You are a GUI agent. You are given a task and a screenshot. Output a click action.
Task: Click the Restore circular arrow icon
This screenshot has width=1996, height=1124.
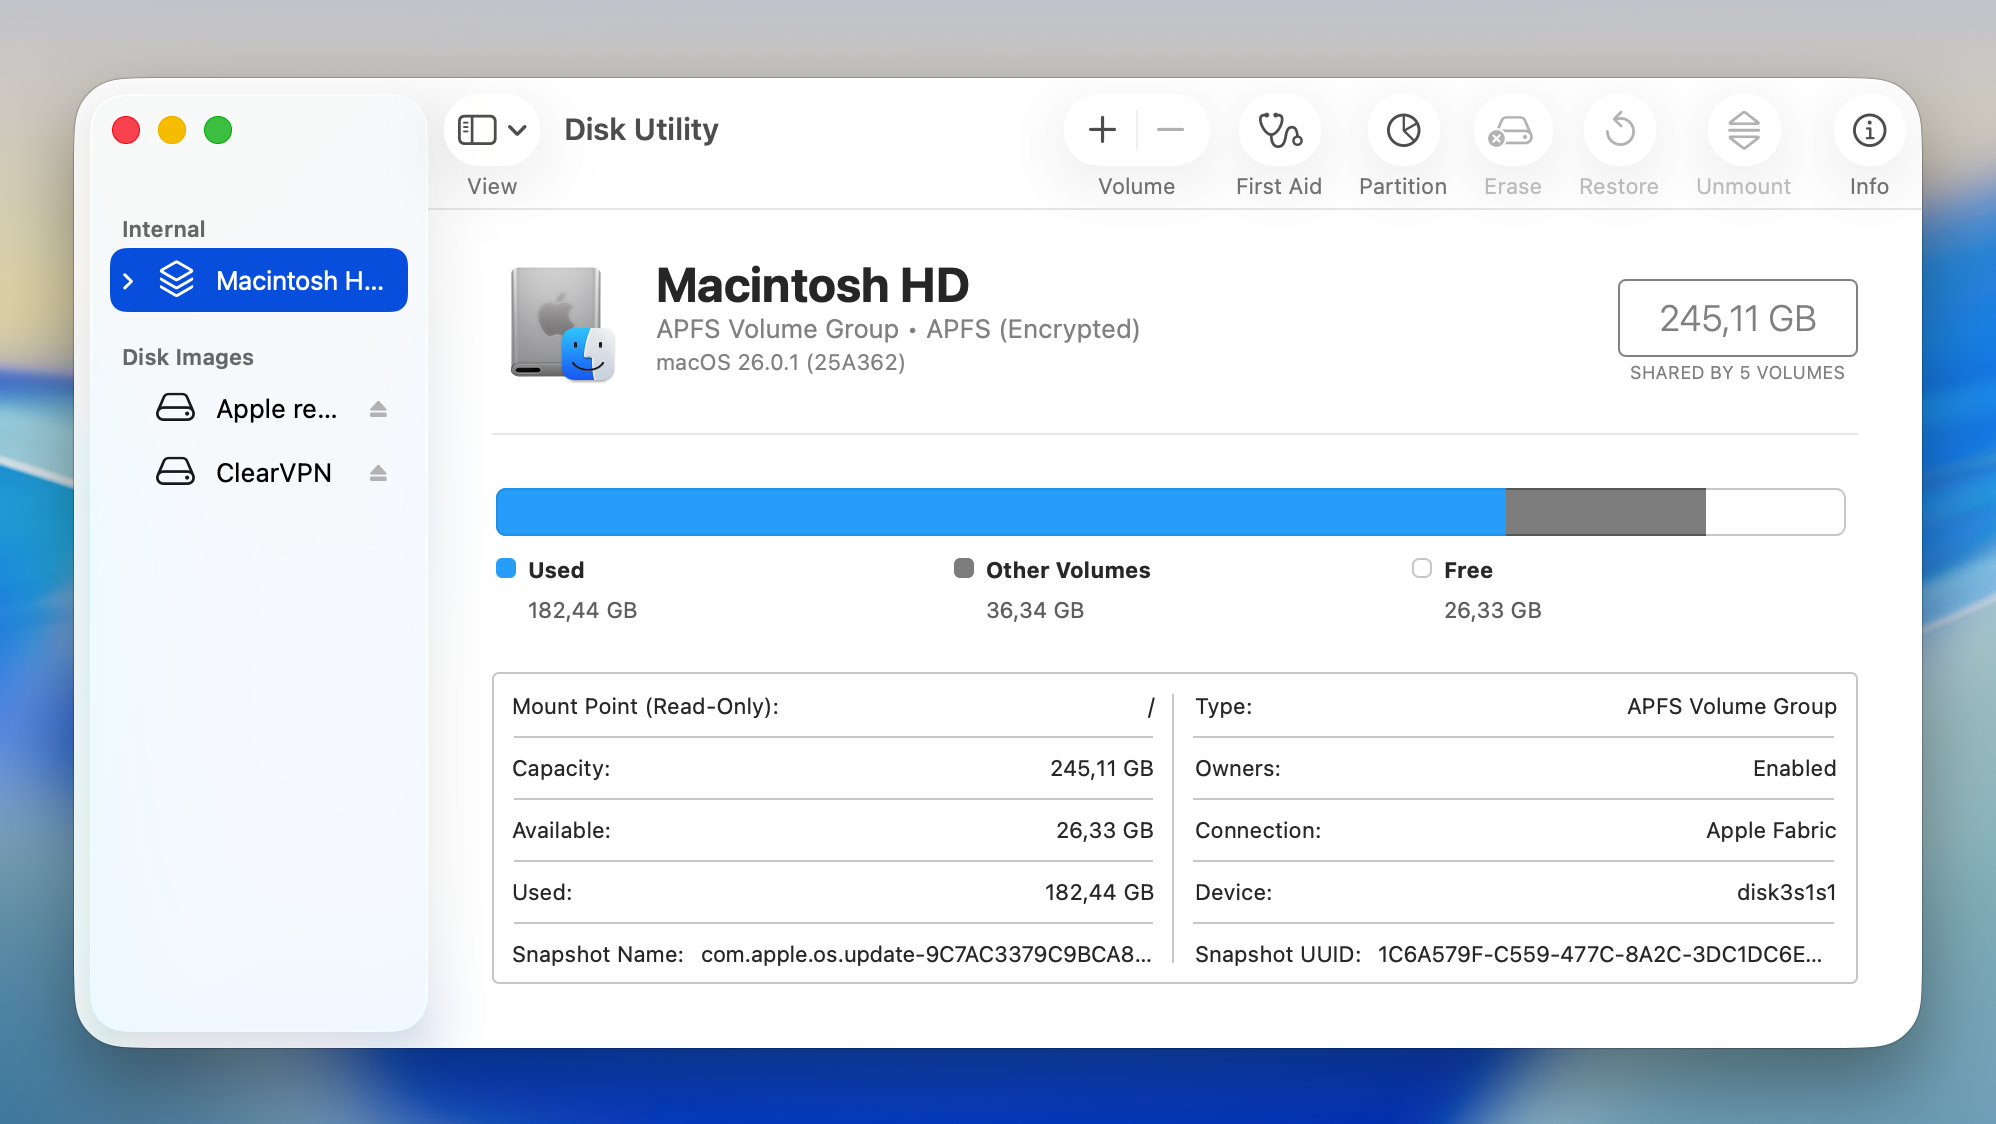click(1619, 130)
